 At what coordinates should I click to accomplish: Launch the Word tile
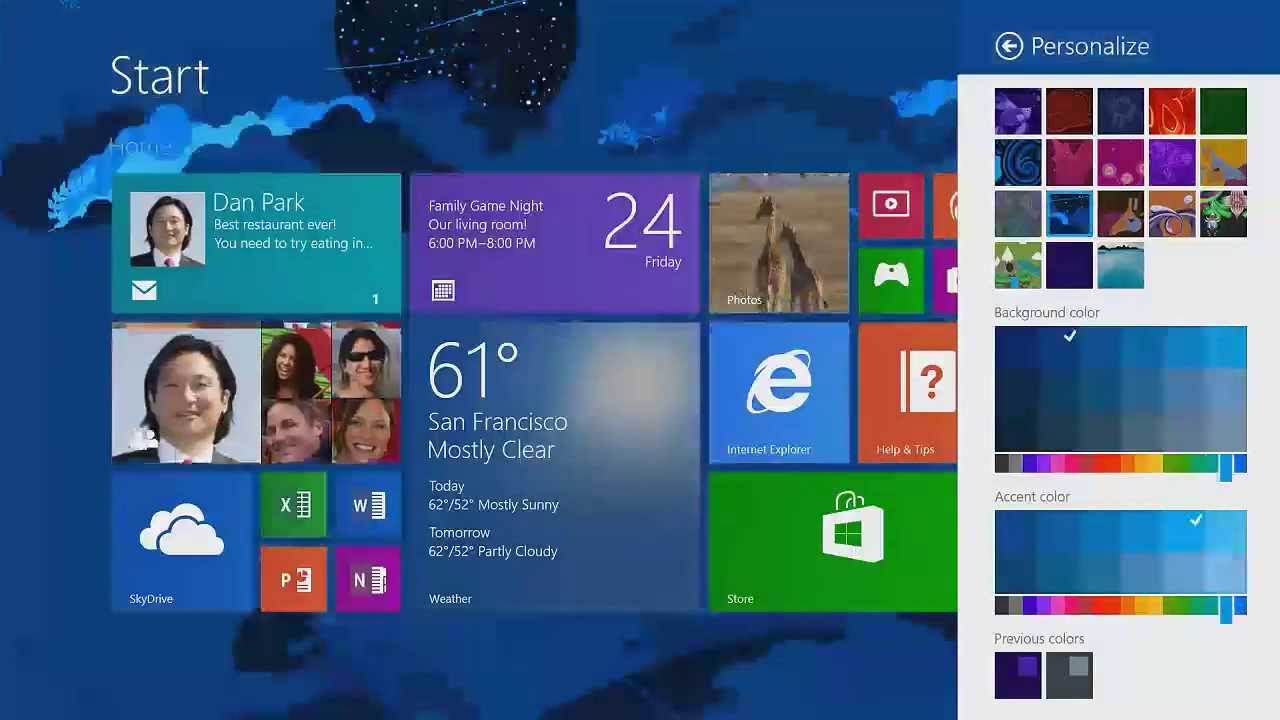coord(368,505)
